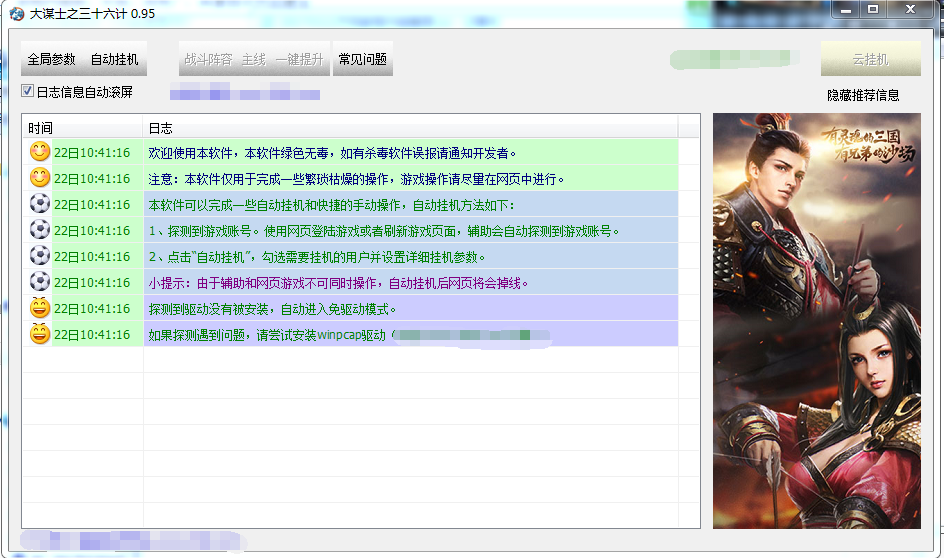Click the app icon in the title bar
The width and height of the screenshot is (944, 558).
pos(17,13)
